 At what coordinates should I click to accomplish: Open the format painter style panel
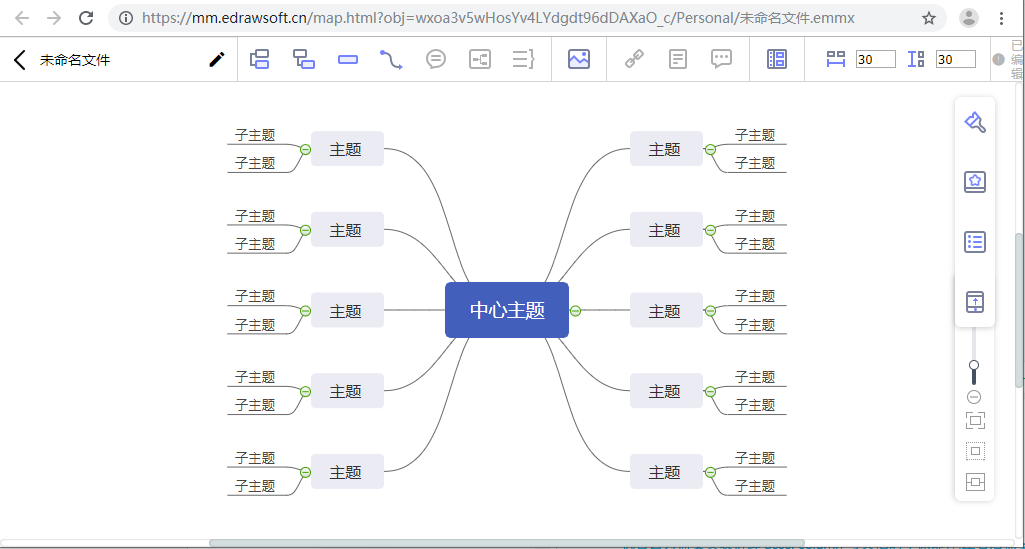pos(975,122)
